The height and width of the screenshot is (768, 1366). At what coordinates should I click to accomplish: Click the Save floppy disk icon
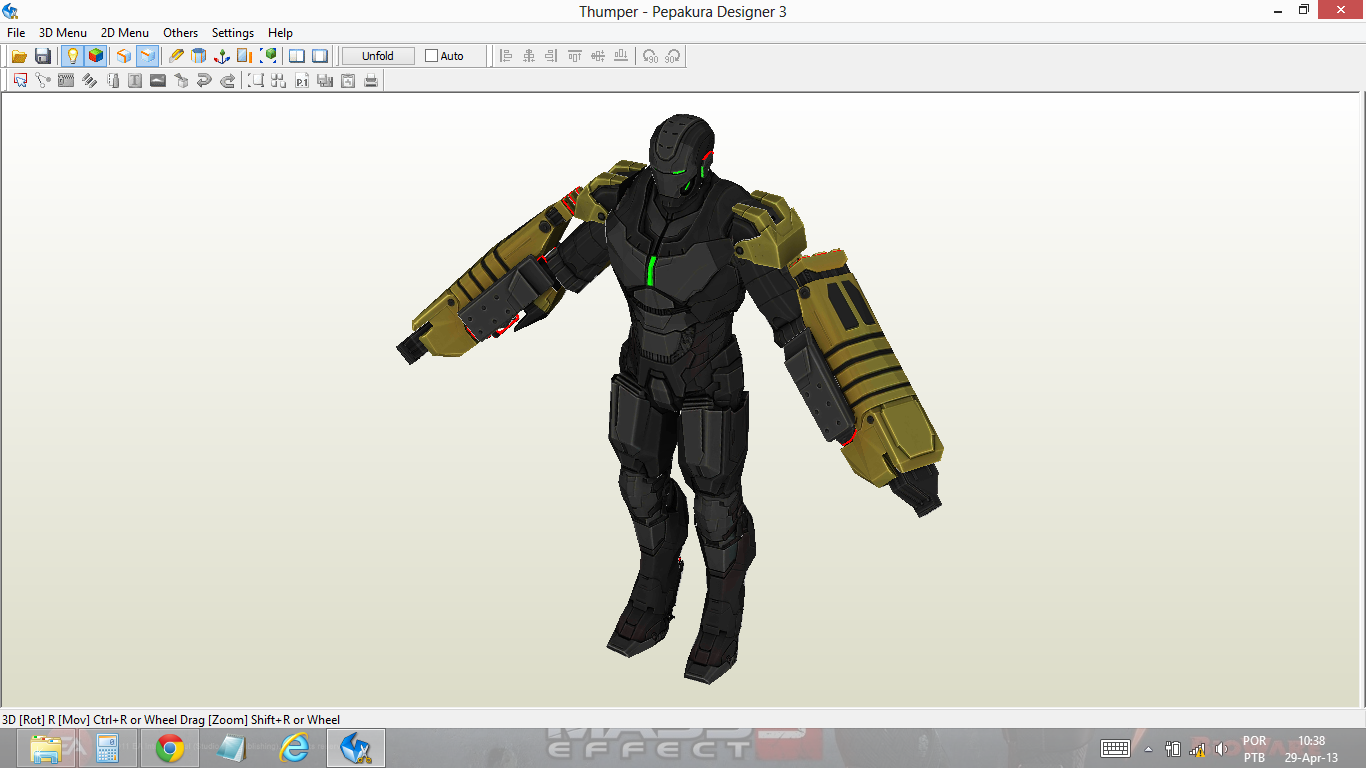43,56
